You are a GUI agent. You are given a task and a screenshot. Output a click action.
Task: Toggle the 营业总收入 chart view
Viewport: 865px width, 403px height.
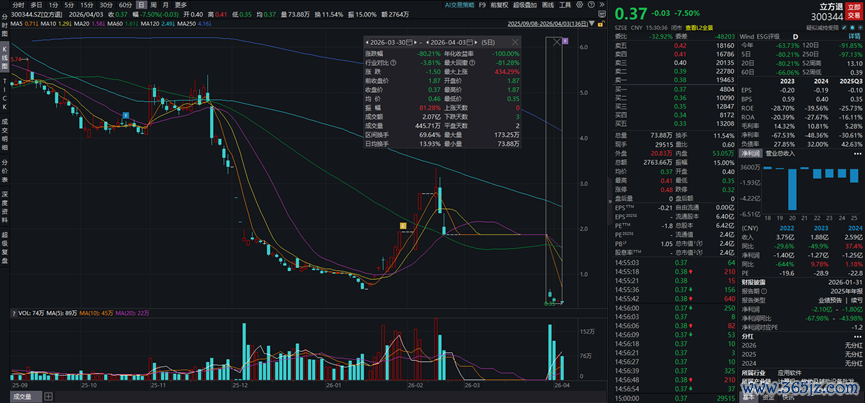(781, 153)
